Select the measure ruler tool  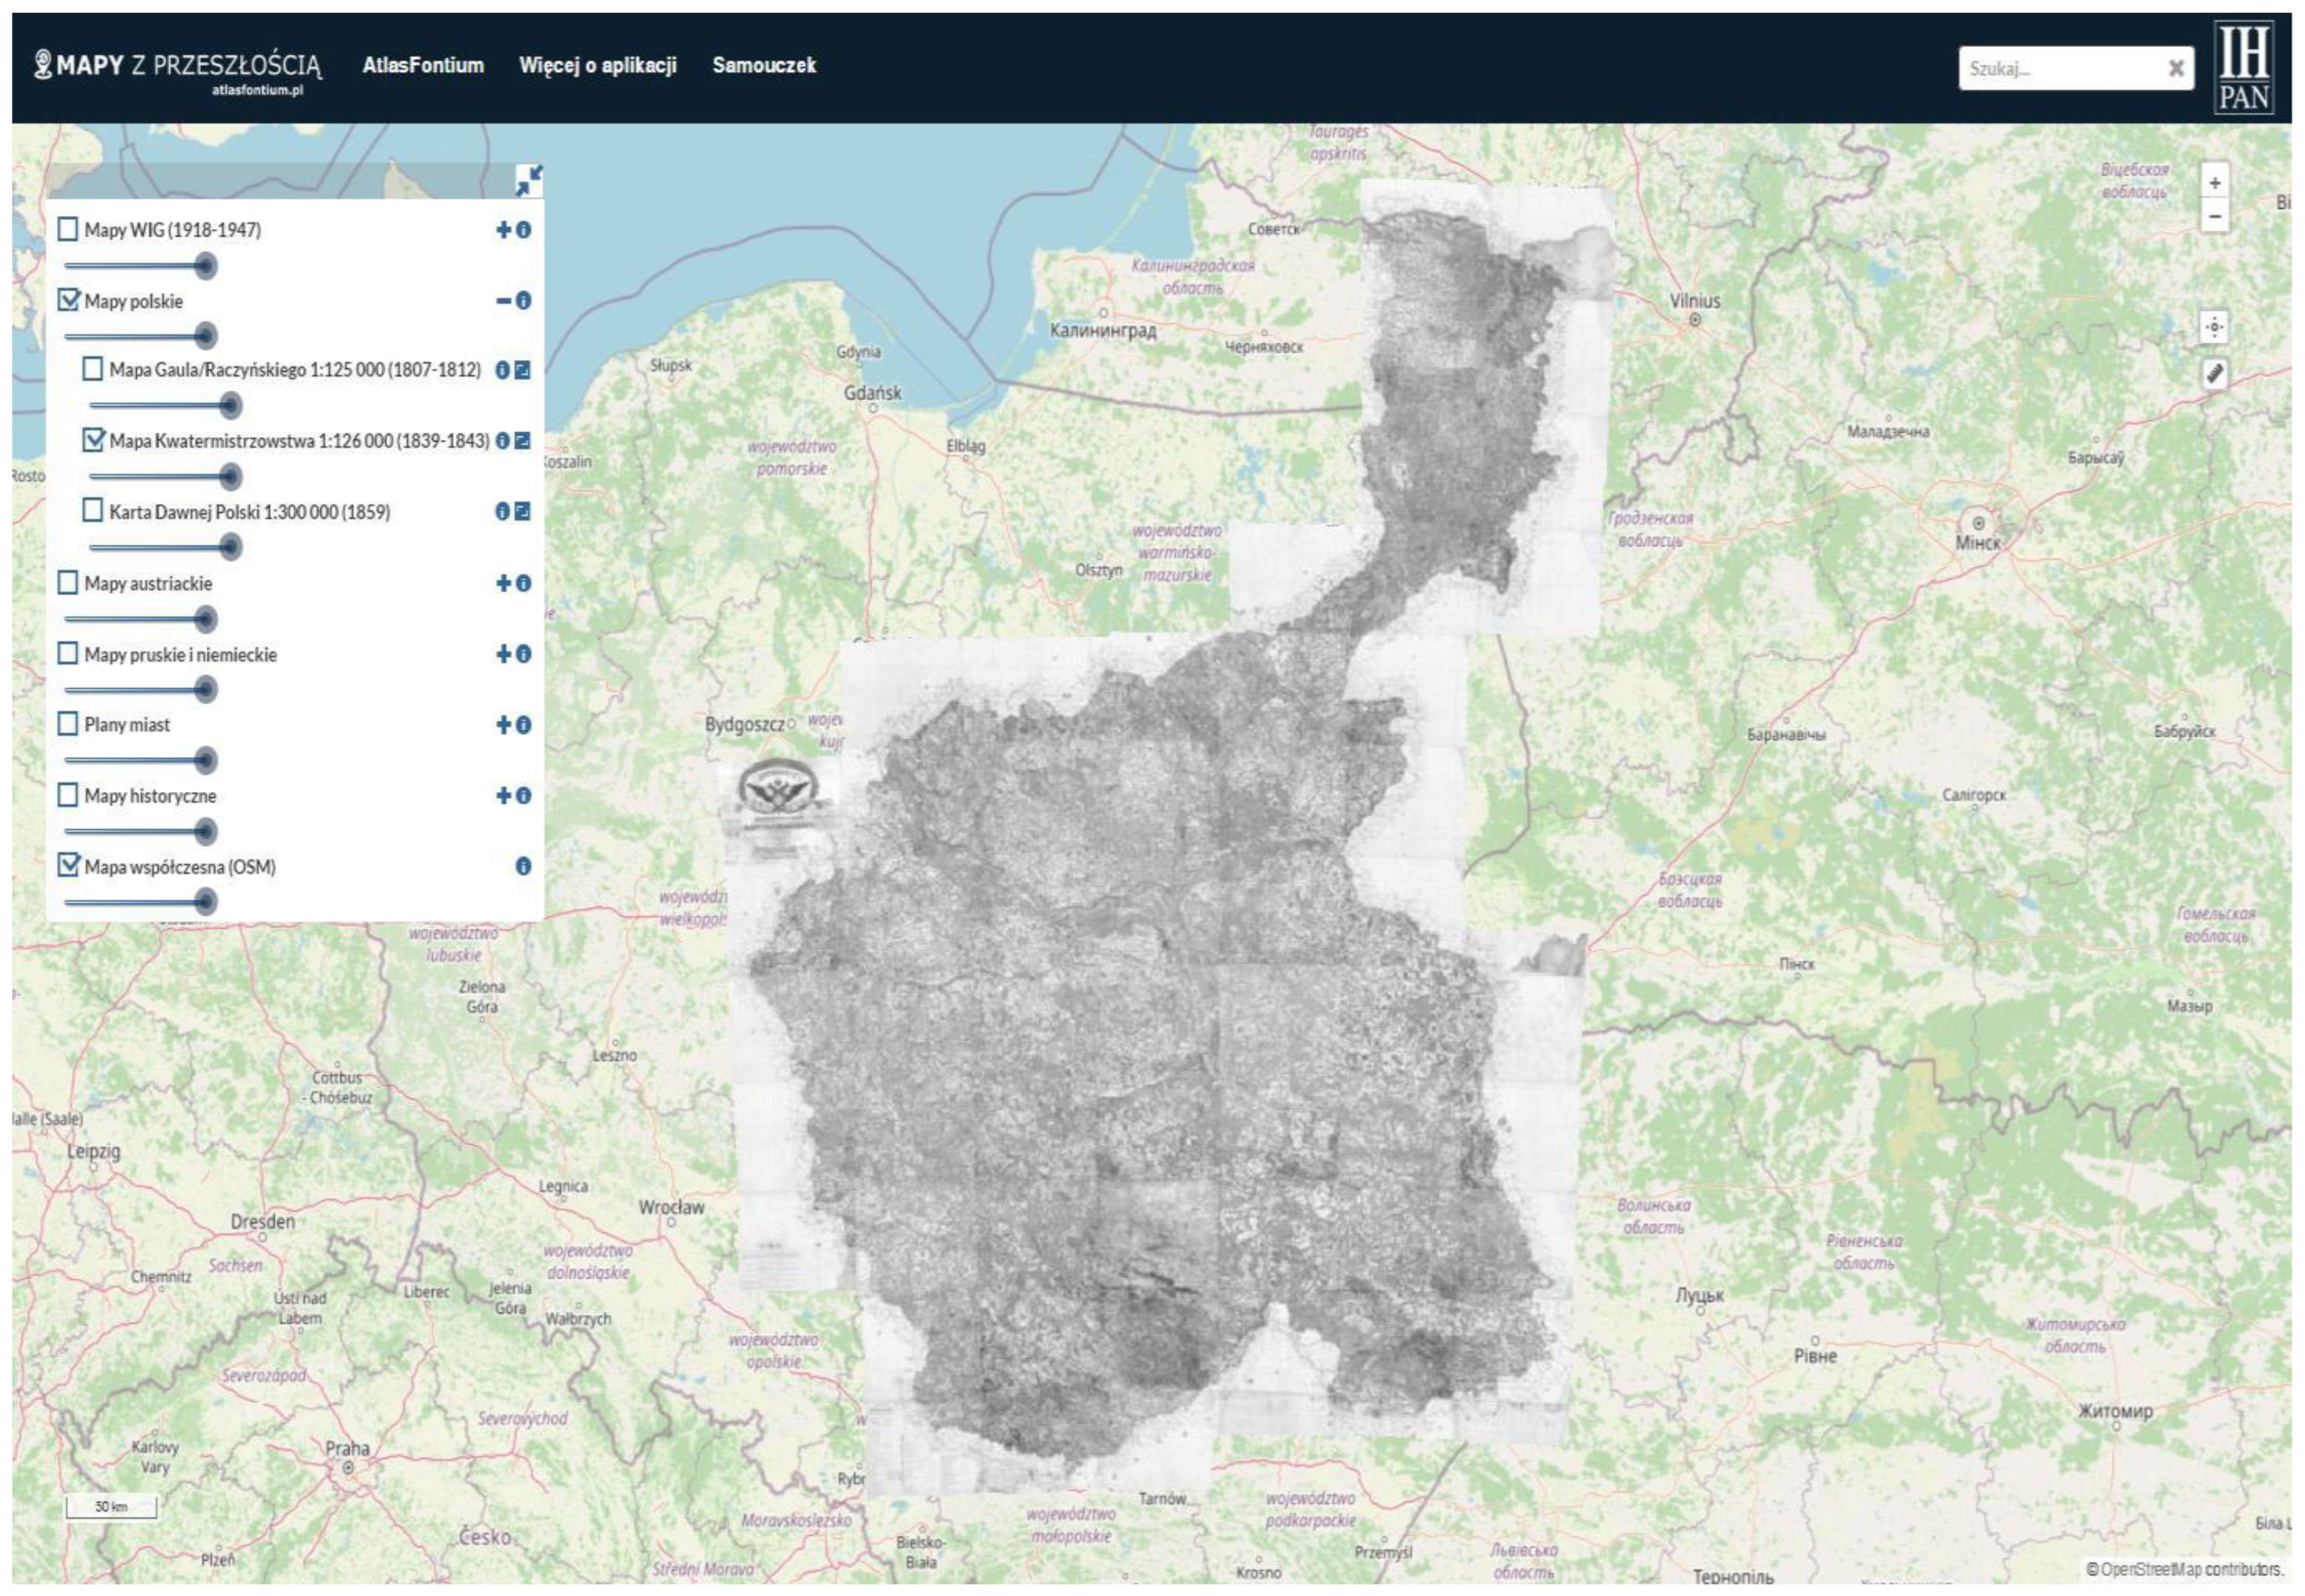tap(2214, 374)
